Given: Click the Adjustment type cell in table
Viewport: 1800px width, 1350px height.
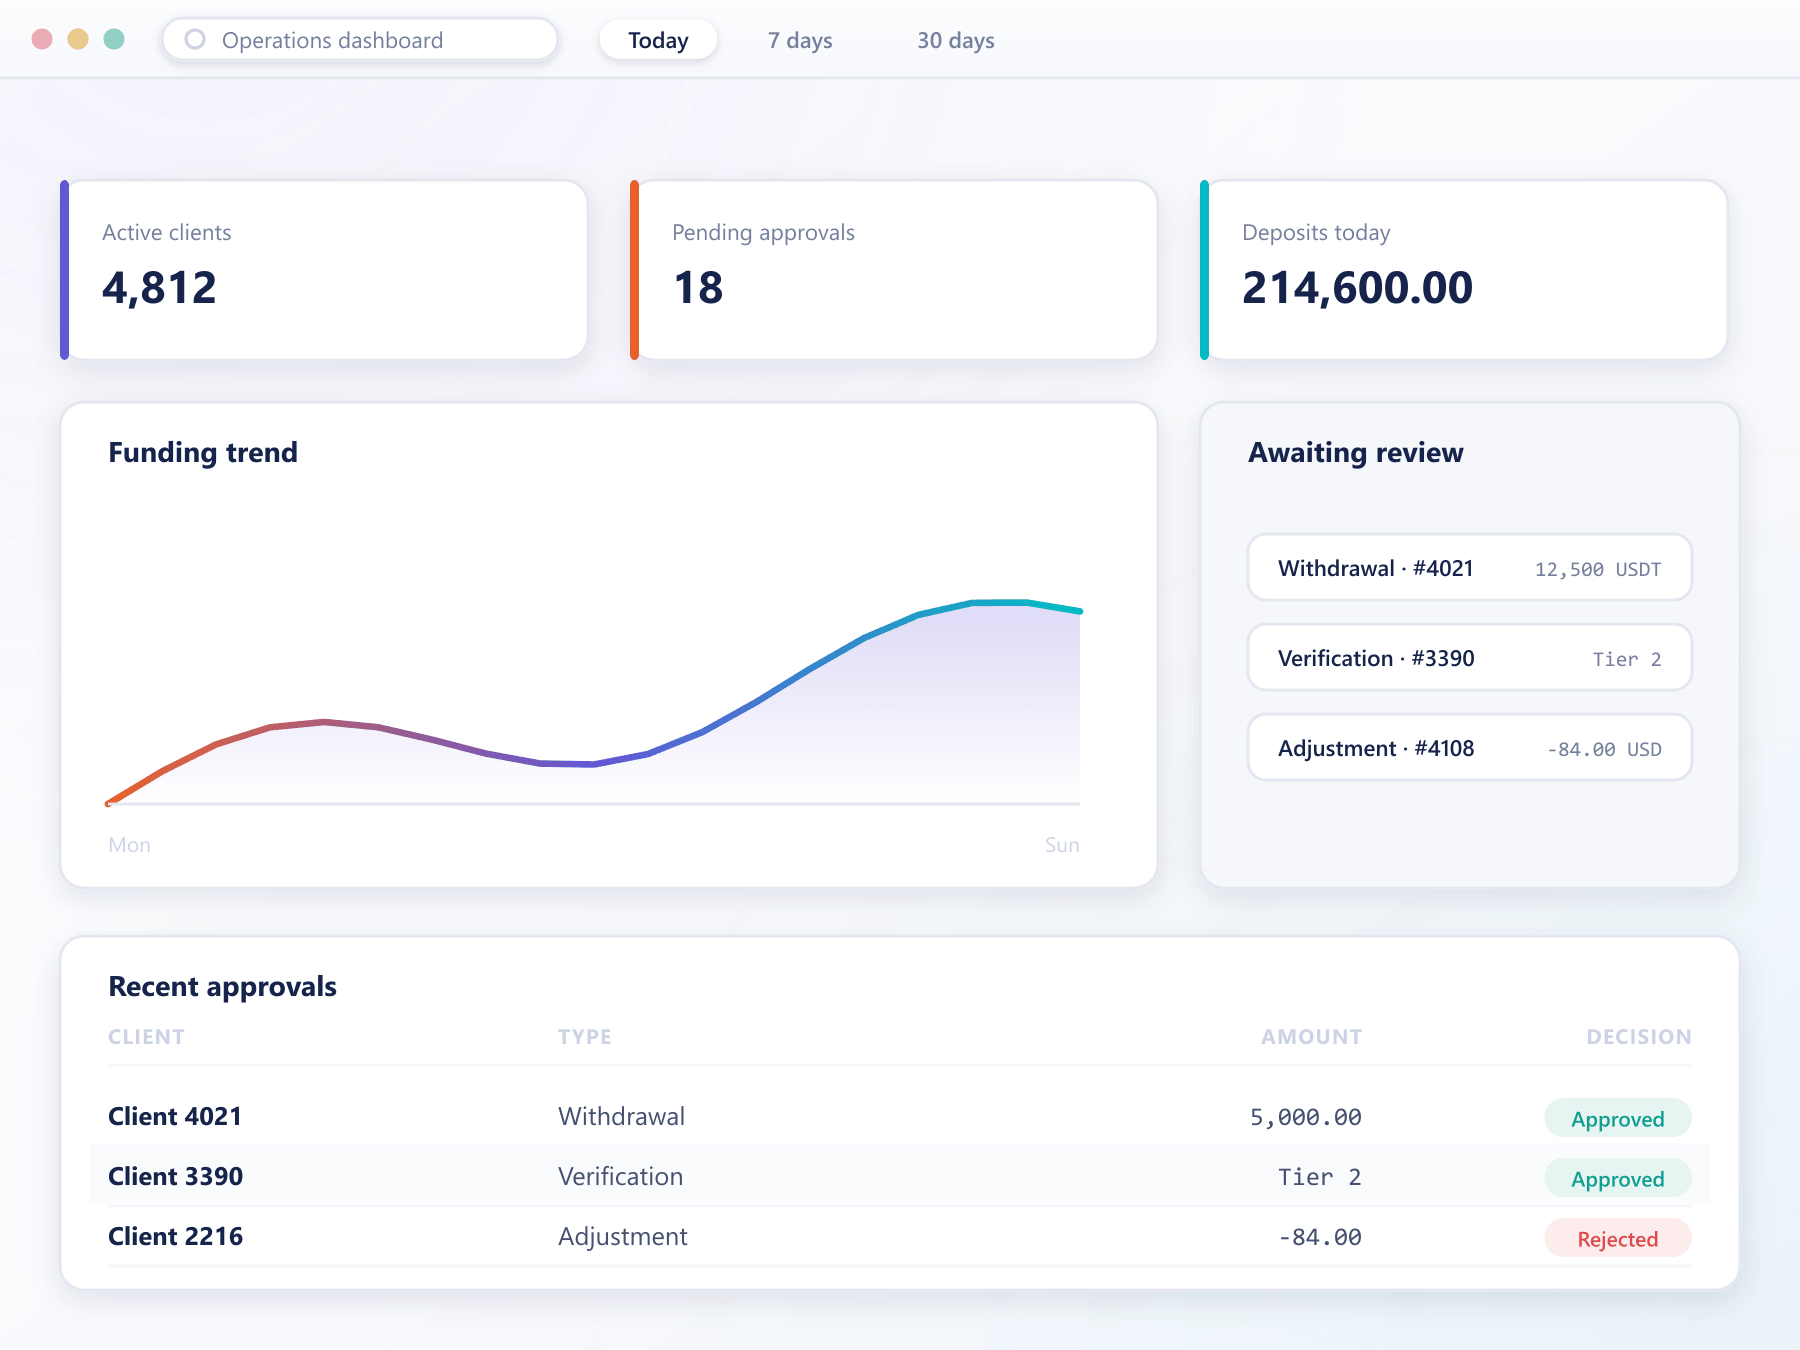Looking at the screenshot, I should 623,1237.
